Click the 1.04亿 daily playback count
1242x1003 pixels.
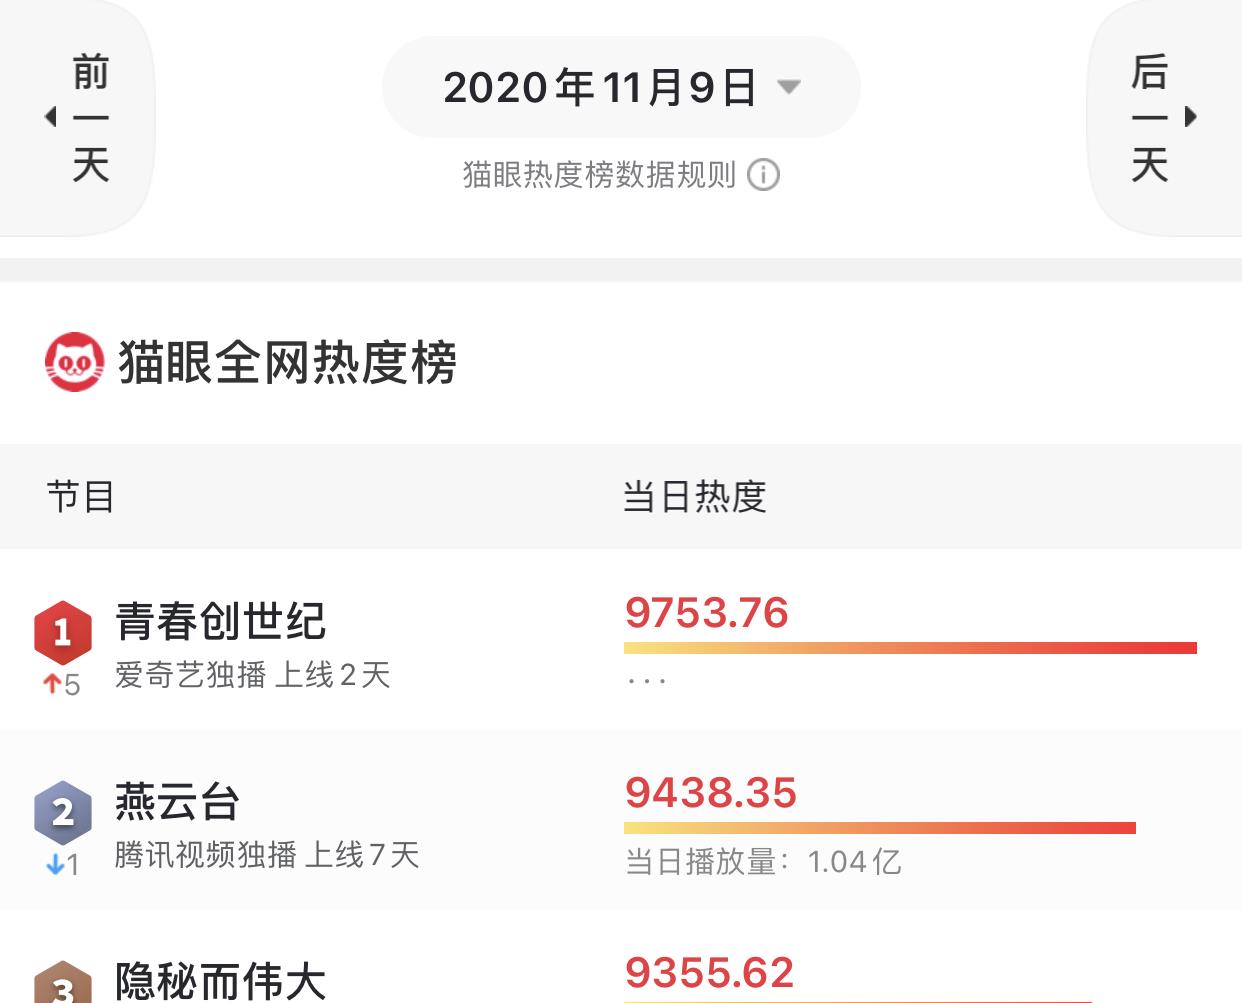pos(855,861)
